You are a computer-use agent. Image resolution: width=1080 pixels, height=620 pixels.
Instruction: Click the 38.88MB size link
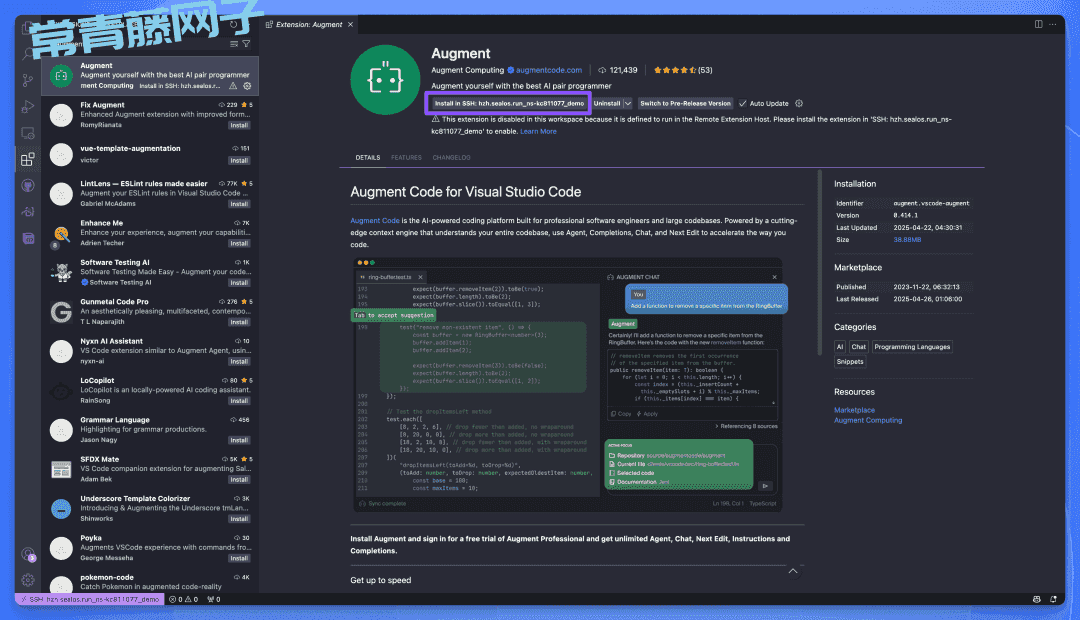[907, 240]
